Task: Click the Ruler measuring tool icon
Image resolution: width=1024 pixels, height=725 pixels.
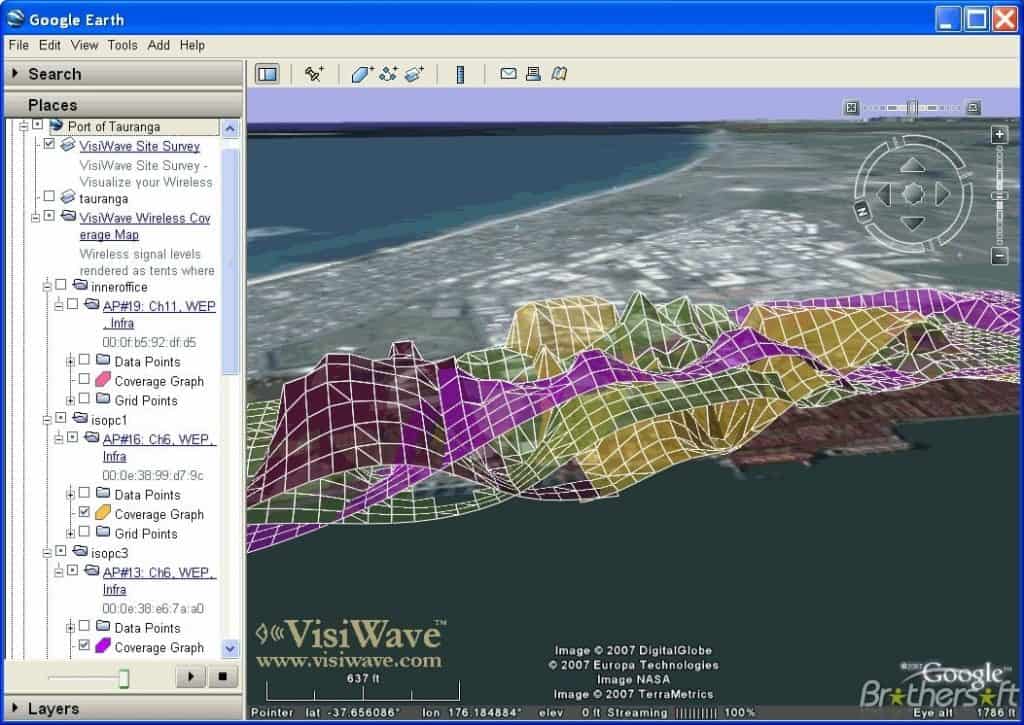Action: (x=460, y=74)
